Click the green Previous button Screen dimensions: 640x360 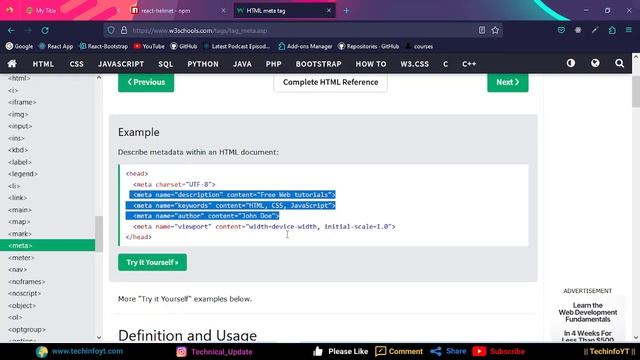coord(146,82)
